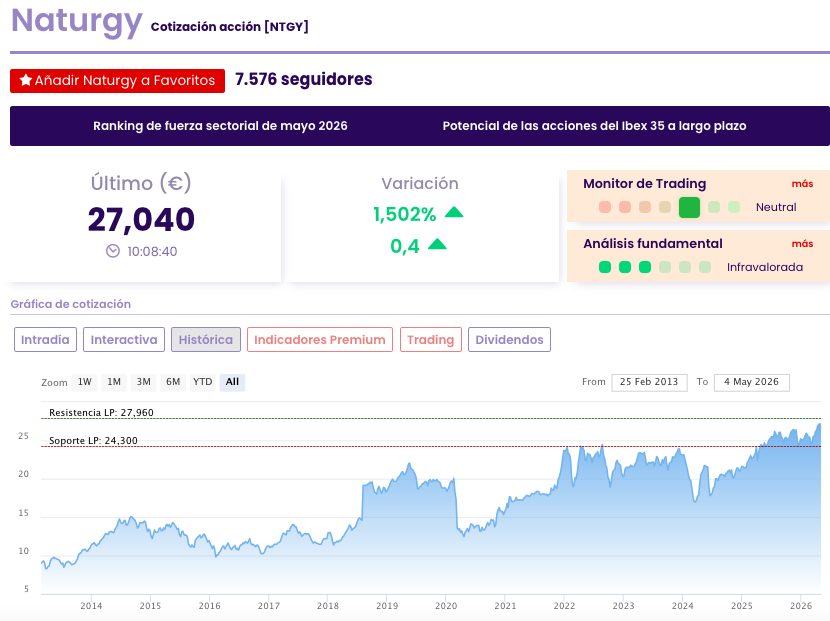Click green up arrow next to 1,502%

454,212
